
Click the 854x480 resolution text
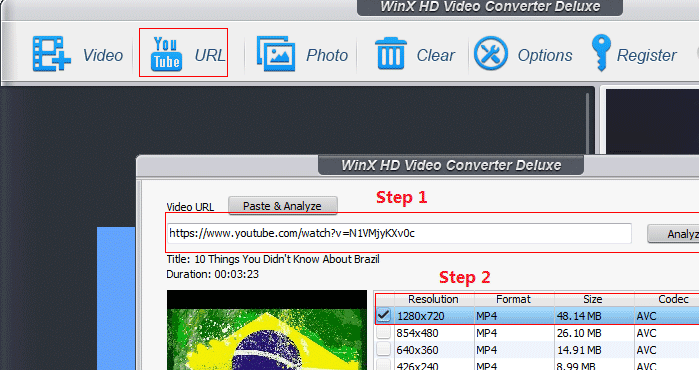click(417, 333)
